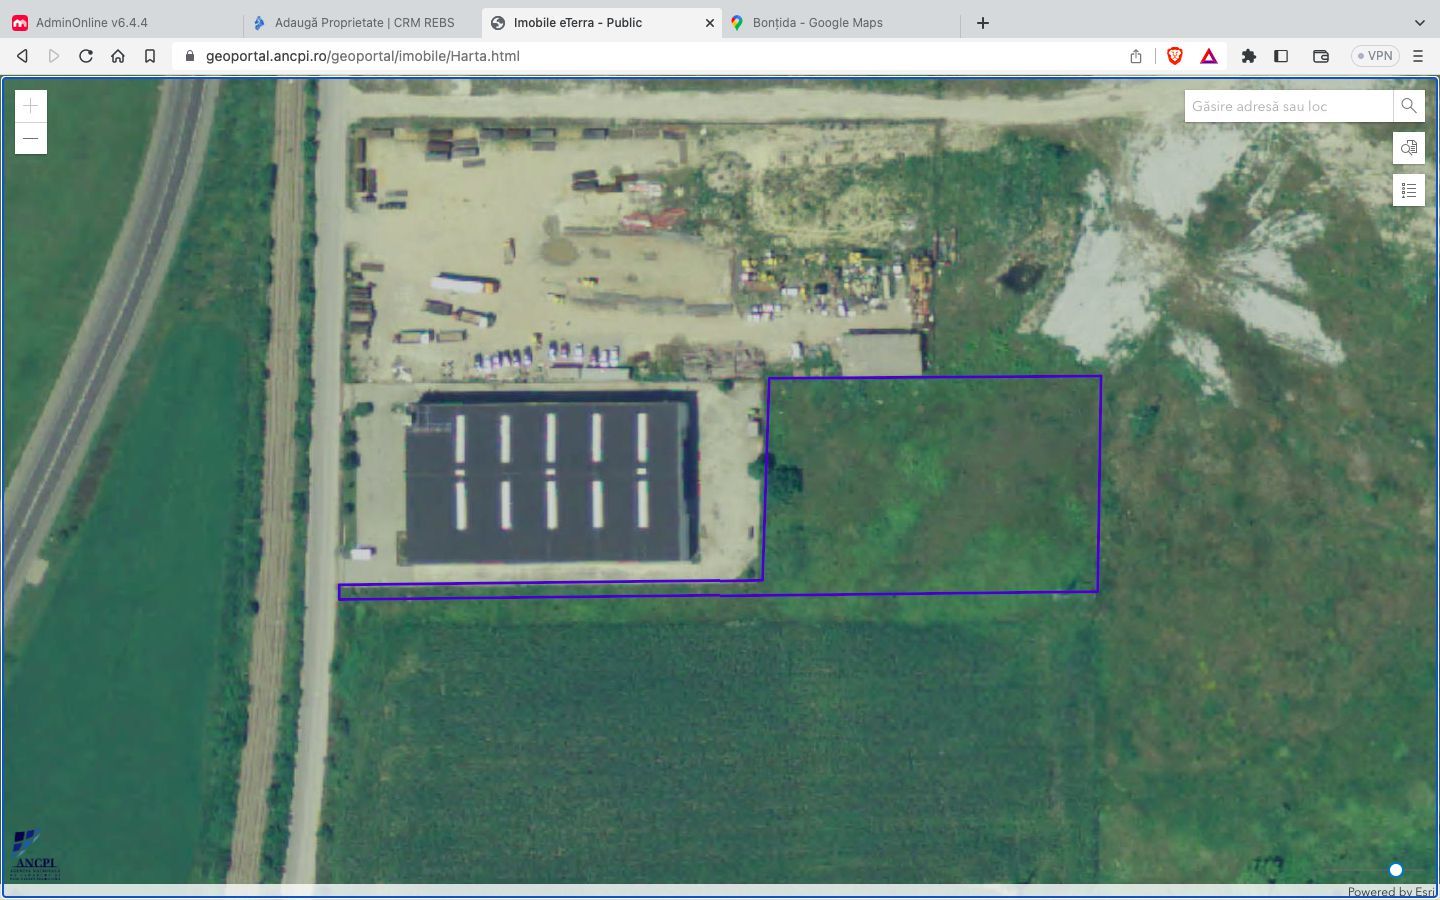Go to browser home page
1440x900 pixels.
(118, 56)
